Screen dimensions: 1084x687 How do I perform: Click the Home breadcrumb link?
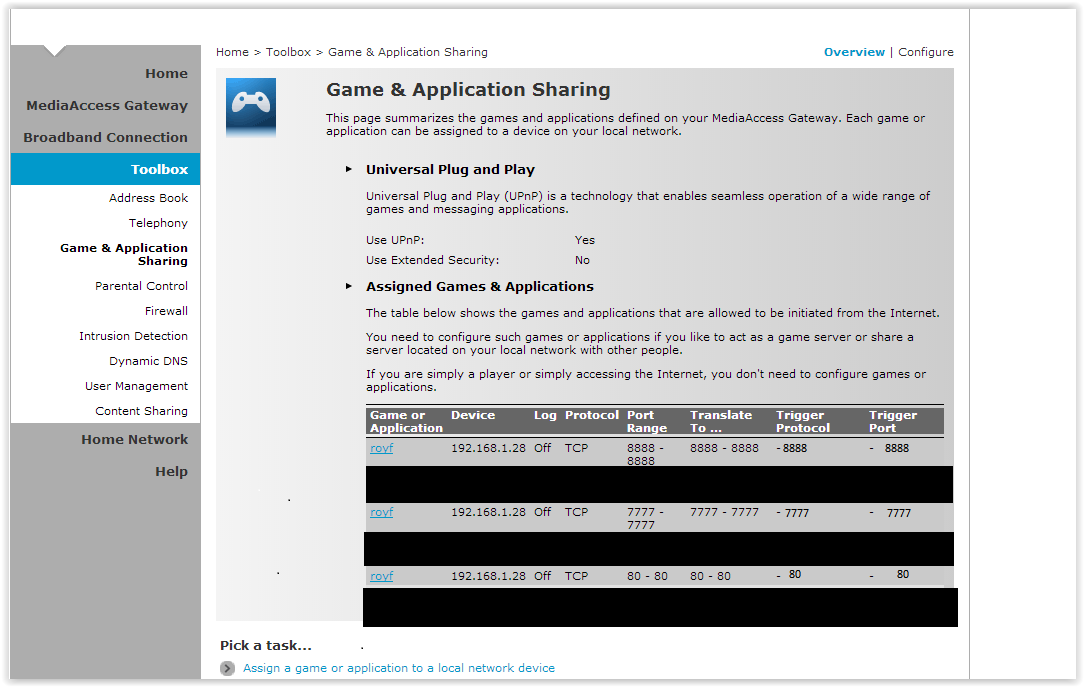232,52
